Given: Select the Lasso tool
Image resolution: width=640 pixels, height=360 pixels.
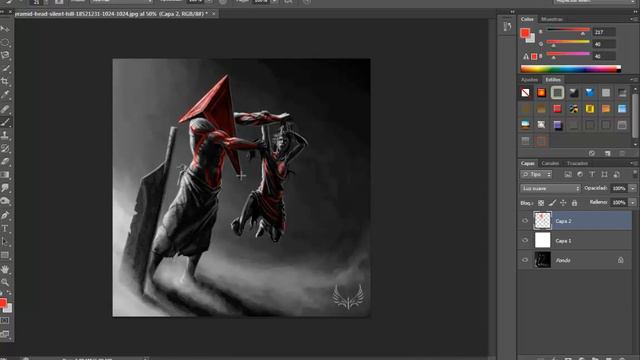Looking at the screenshot, I should coord(5,55).
